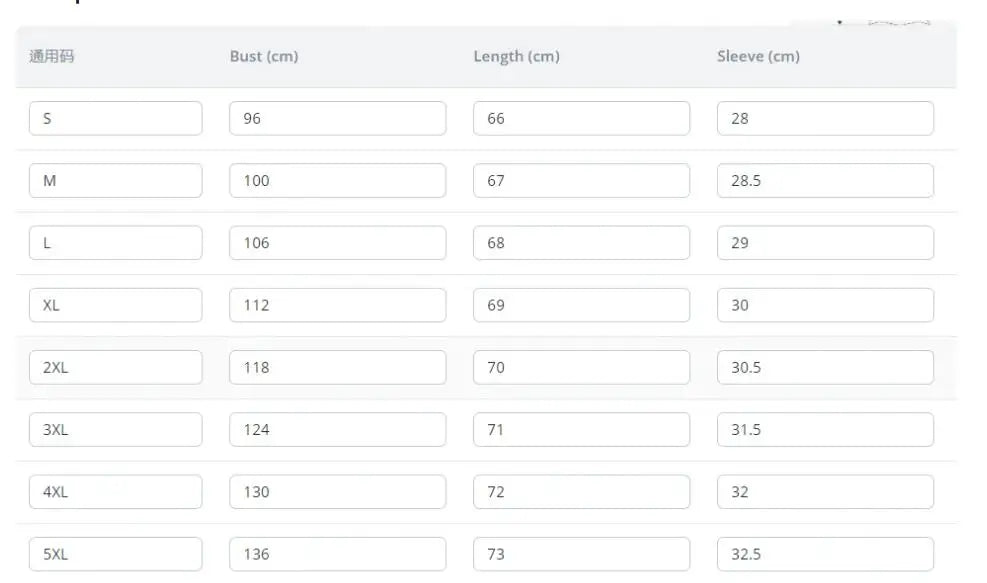Click the Bust input with 118
Screen dimensions: 987x583
pyautogui.click(x=337, y=367)
